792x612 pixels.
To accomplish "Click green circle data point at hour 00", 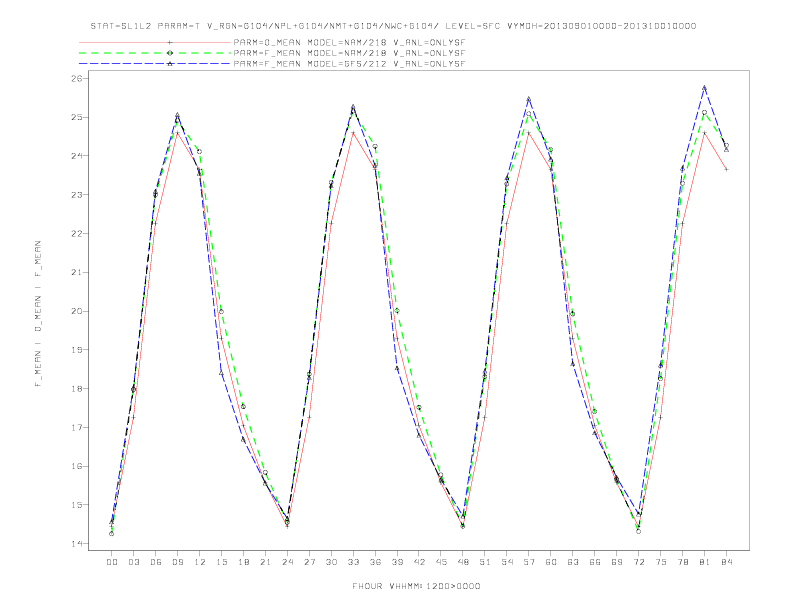I will click(x=112, y=533).
